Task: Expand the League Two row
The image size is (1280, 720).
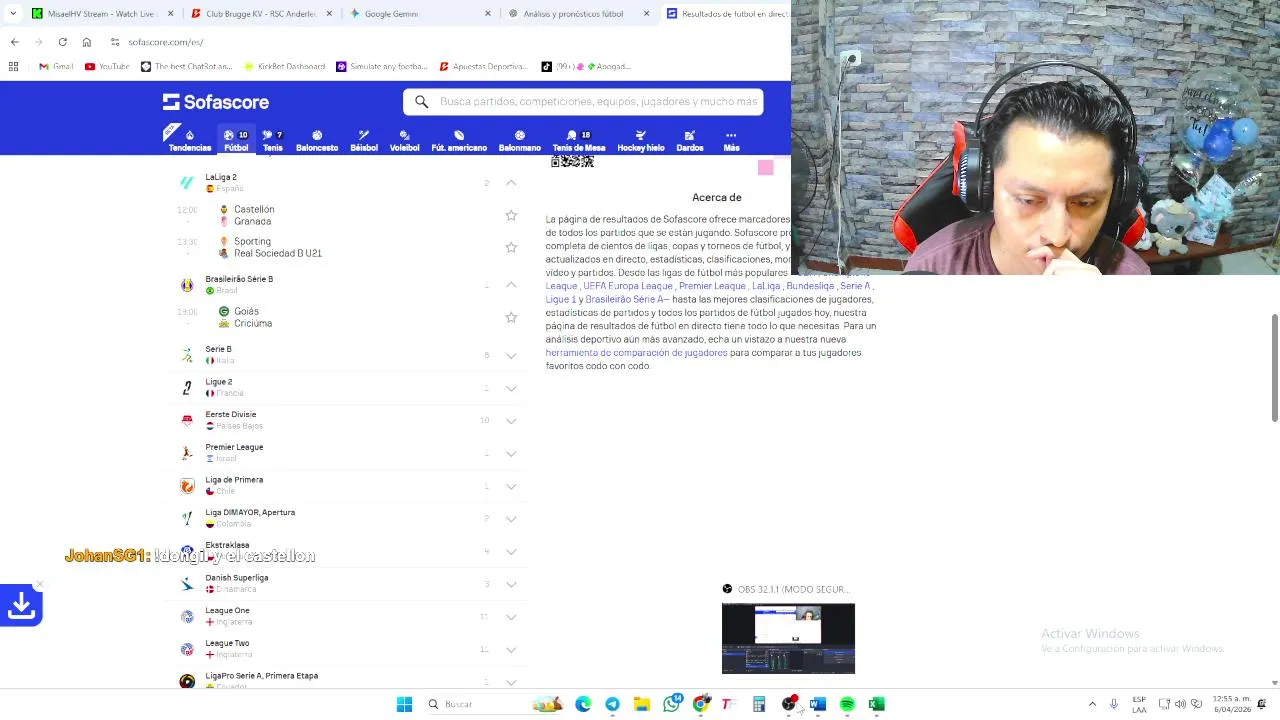Action: click(511, 650)
